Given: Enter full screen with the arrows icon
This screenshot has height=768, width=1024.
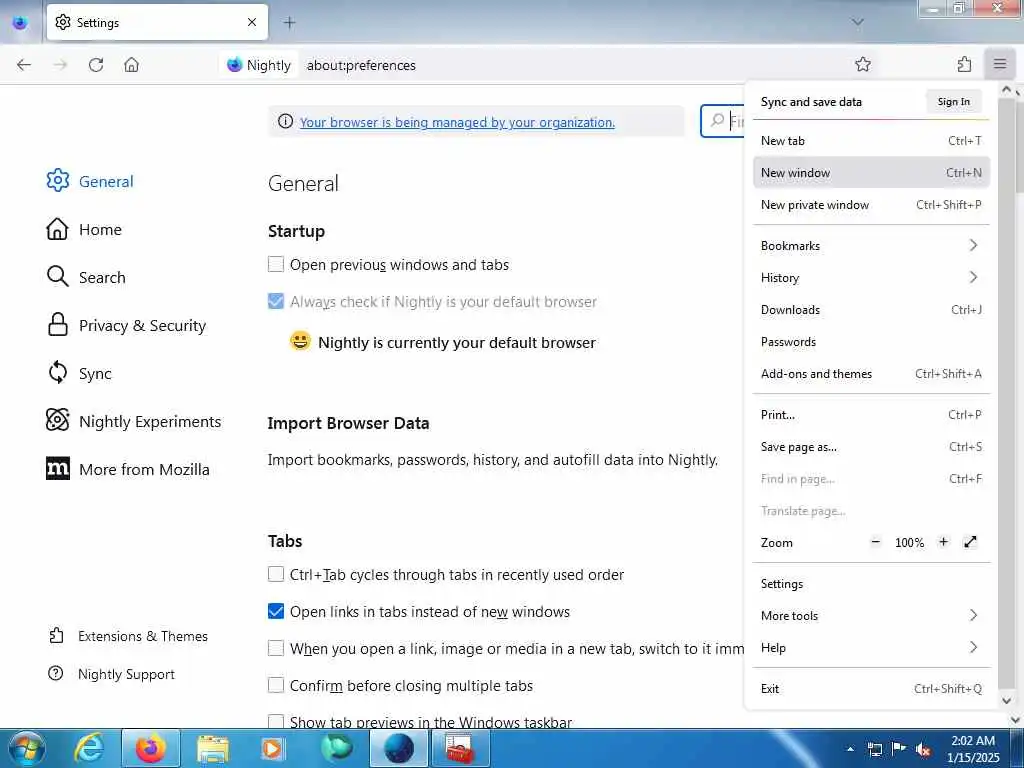Looking at the screenshot, I should [x=970, y=542].
